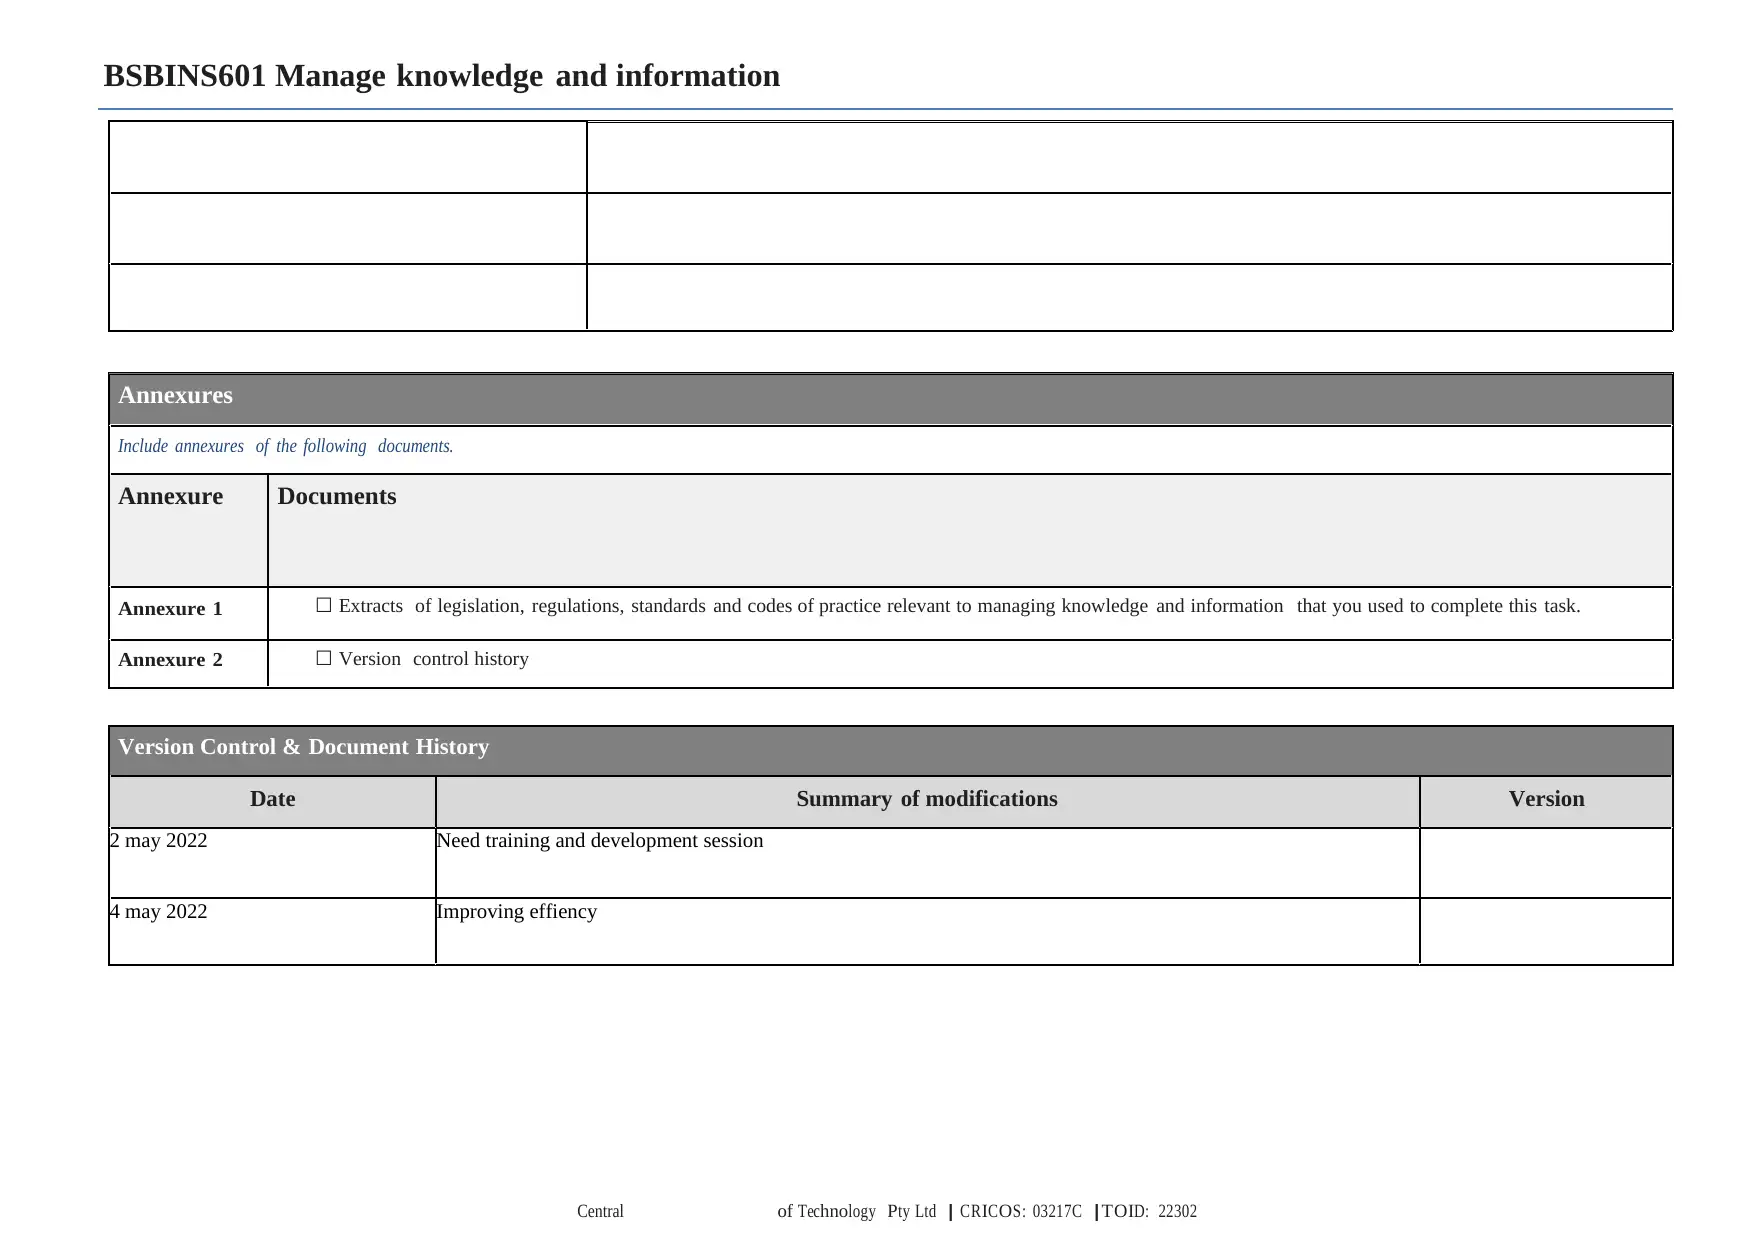Click 'TOID: 22302' in the footer
This screenshot has width=1756, height=1241.
click(x=1149, y=1212)
